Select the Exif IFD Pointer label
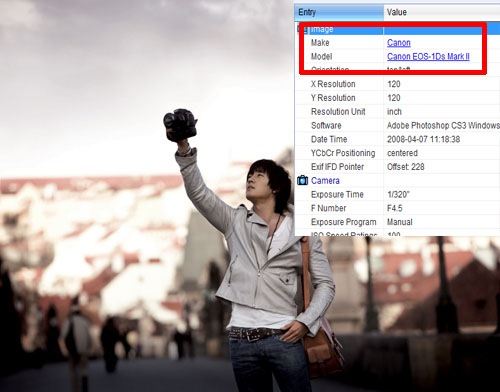Viewport: 500px width, 392px height. [337, 167]
